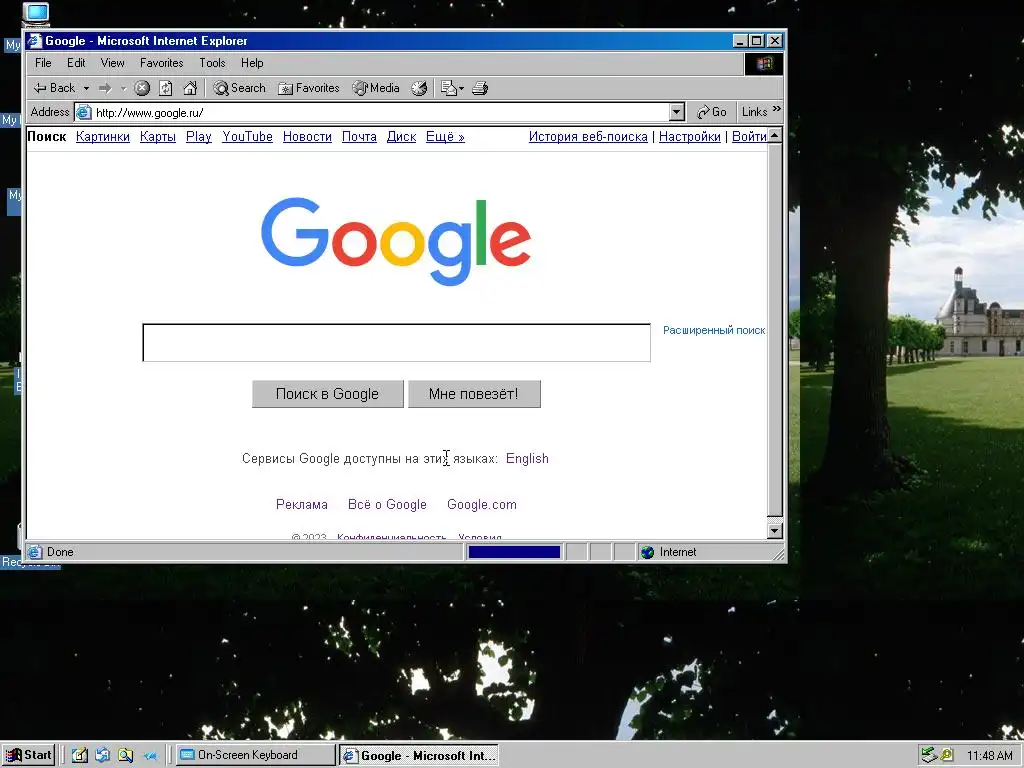Stop page loading with the Stop icon
The width and height of the screenshot is (1024, 768).
142,88
